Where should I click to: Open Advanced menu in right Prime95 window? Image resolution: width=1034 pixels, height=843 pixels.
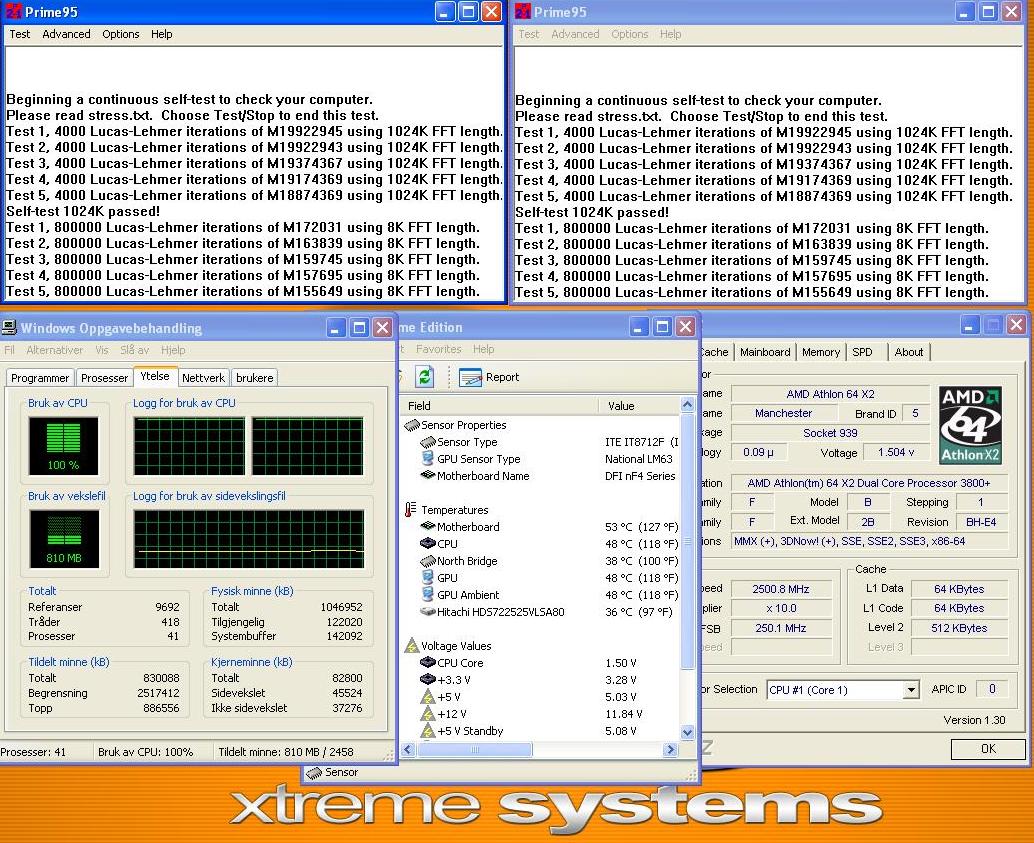575,34
